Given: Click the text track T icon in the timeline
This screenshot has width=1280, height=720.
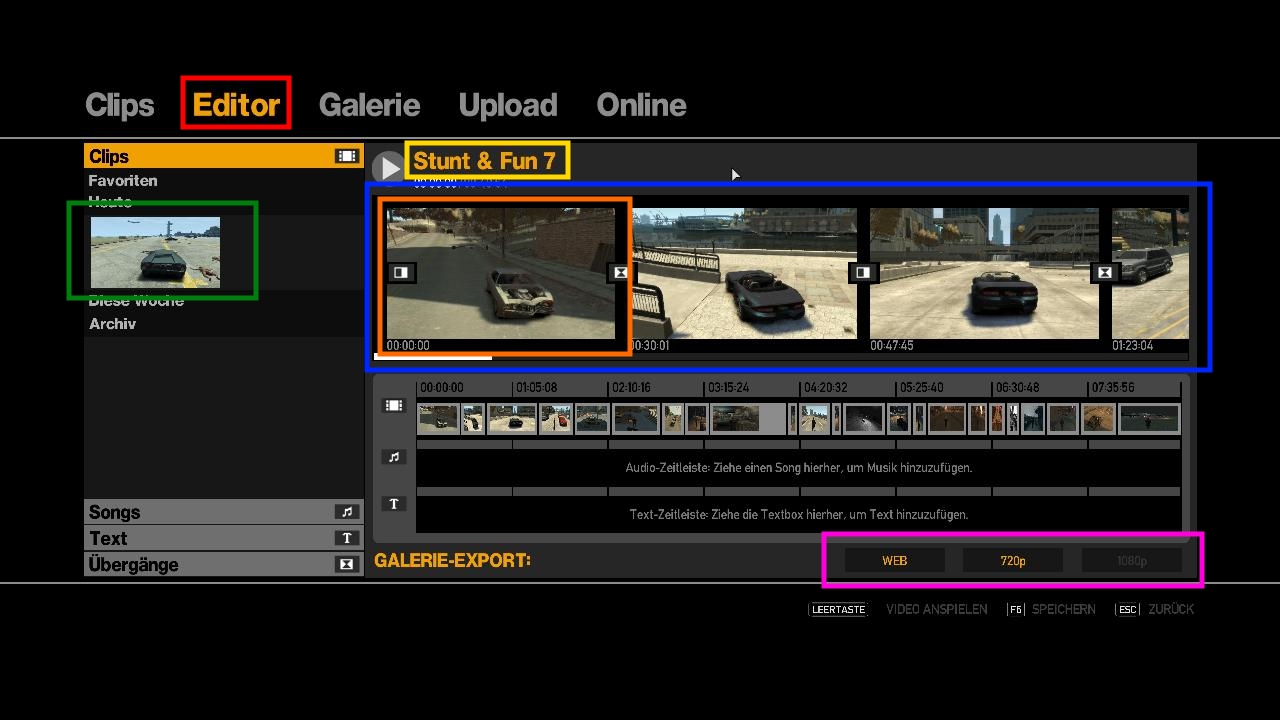Looking at the screenshot, I should pyautogui.click(x=393, y=503).
